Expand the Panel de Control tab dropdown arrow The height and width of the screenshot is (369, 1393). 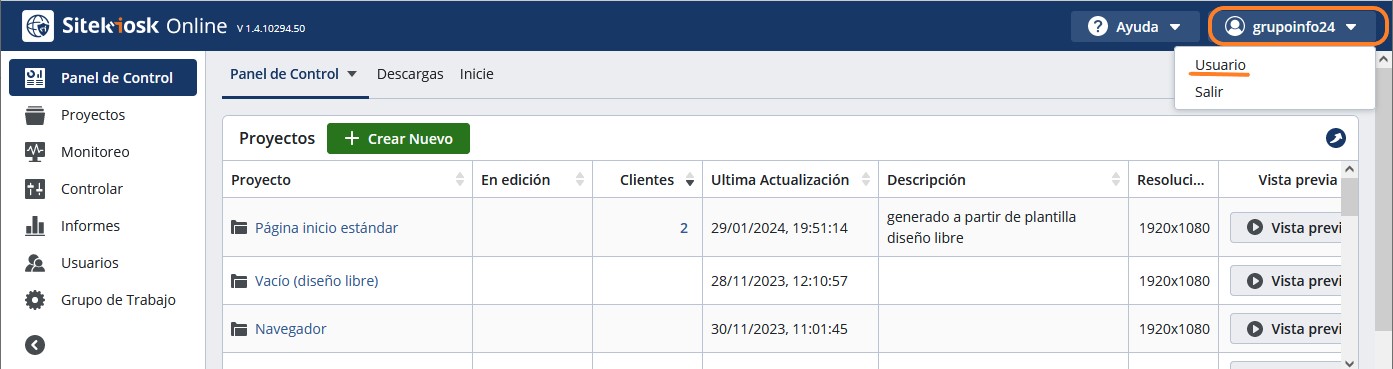pyautogui.click(x=352, y=74)
